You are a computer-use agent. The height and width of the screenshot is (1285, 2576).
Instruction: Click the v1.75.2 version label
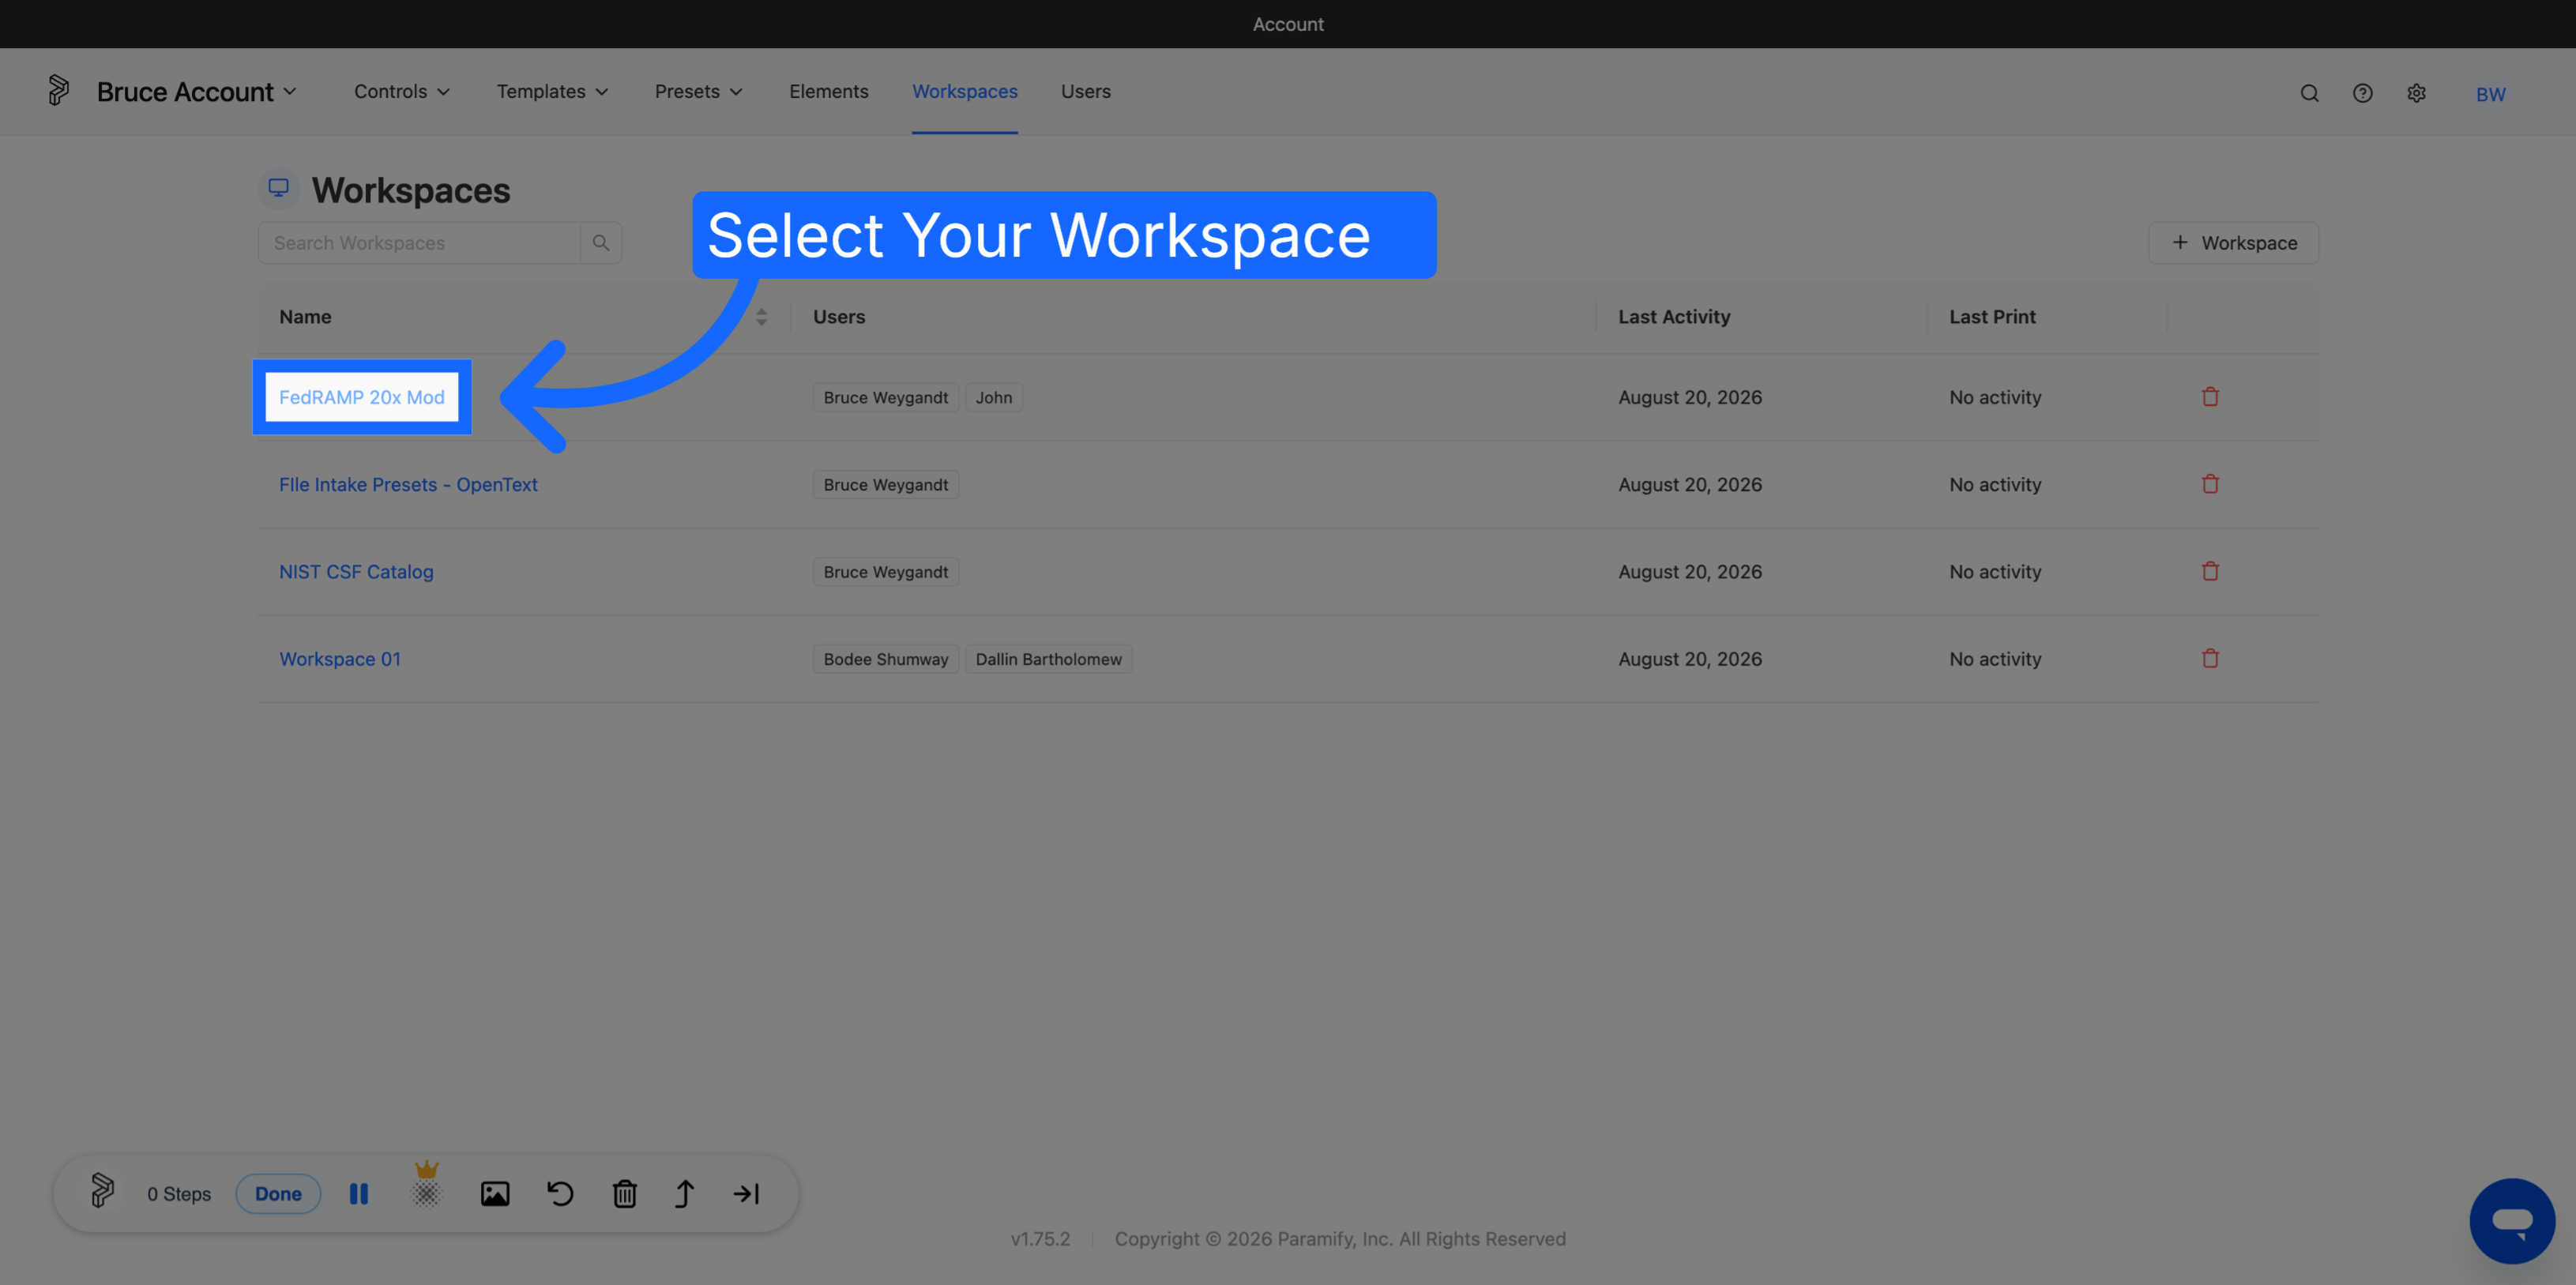1040,1238
